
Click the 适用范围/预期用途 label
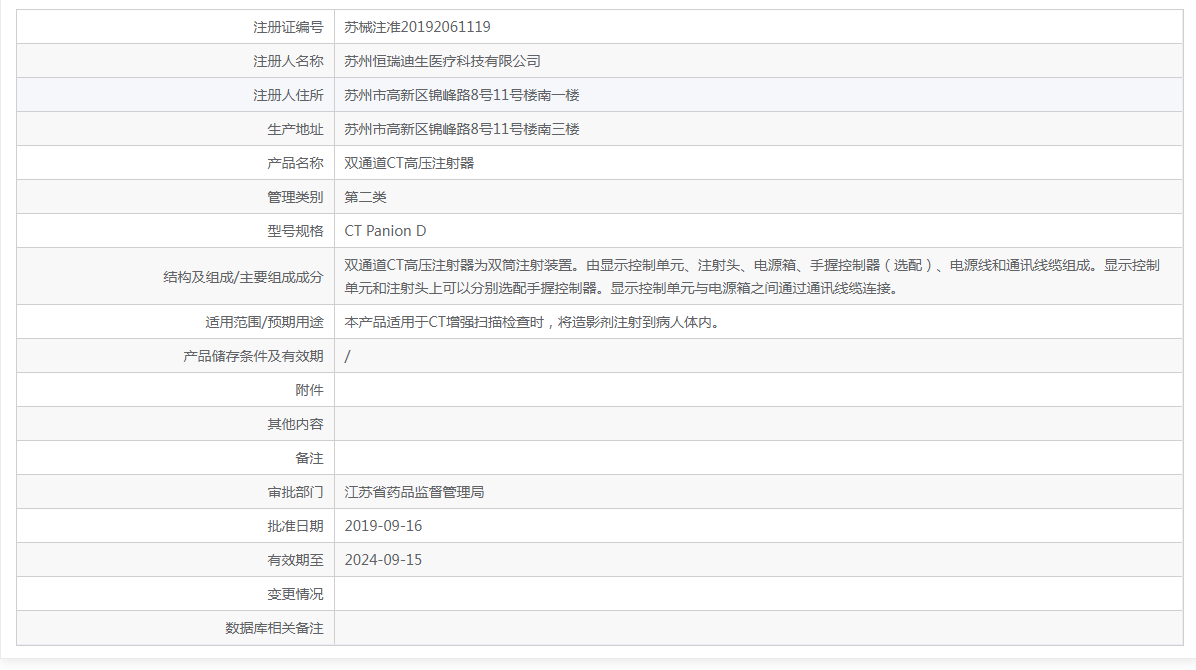click(265, 322)
